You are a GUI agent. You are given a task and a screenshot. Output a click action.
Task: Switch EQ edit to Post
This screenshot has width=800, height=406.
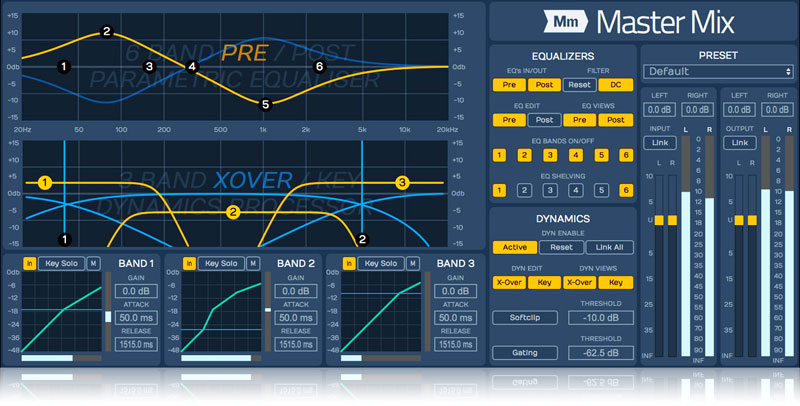(x=543, y=120)
